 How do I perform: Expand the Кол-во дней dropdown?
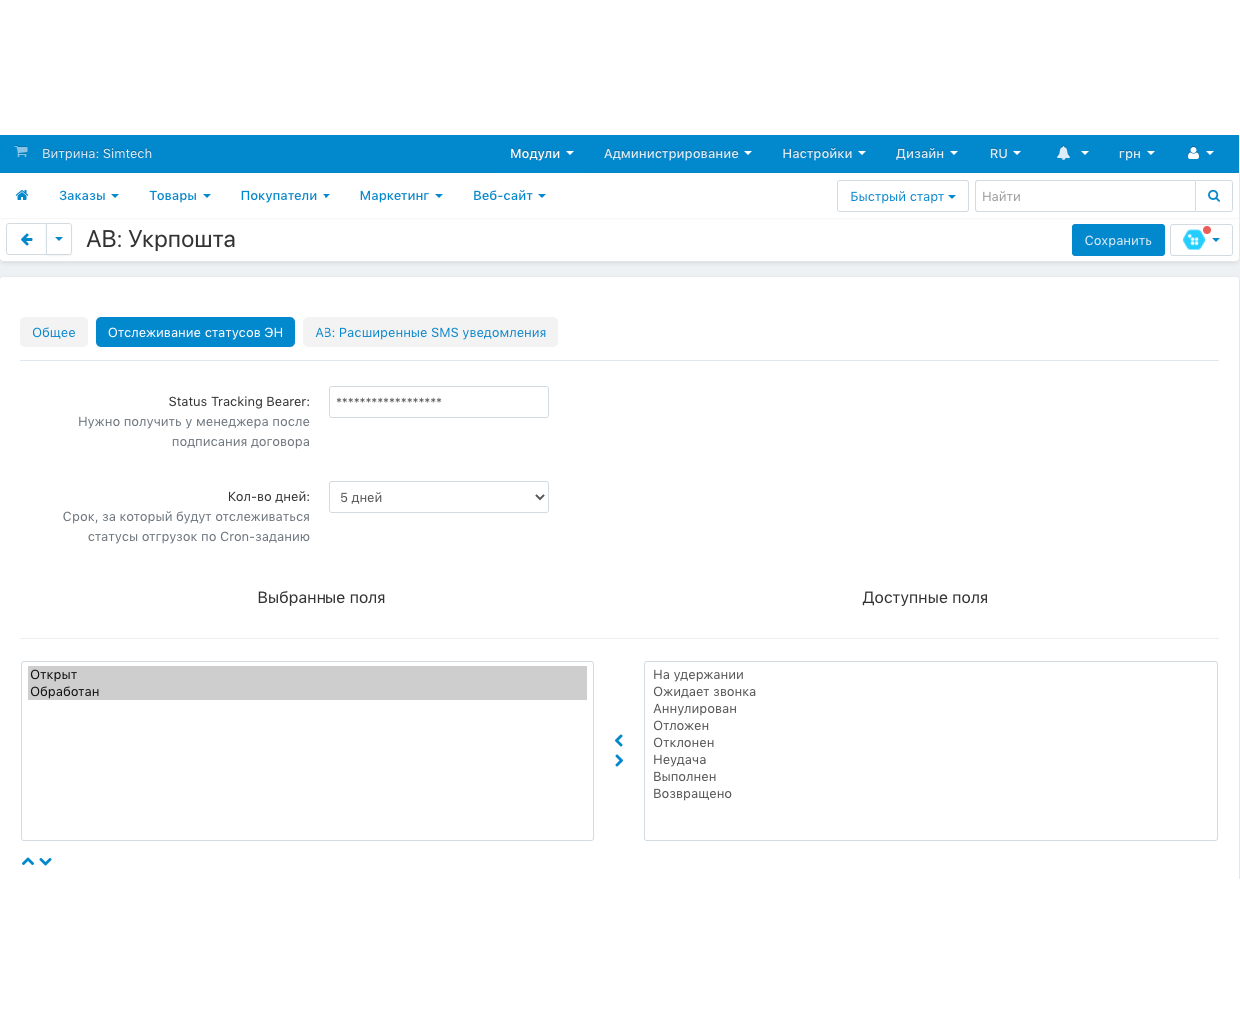pyautogui.click(x=438, y=498)
